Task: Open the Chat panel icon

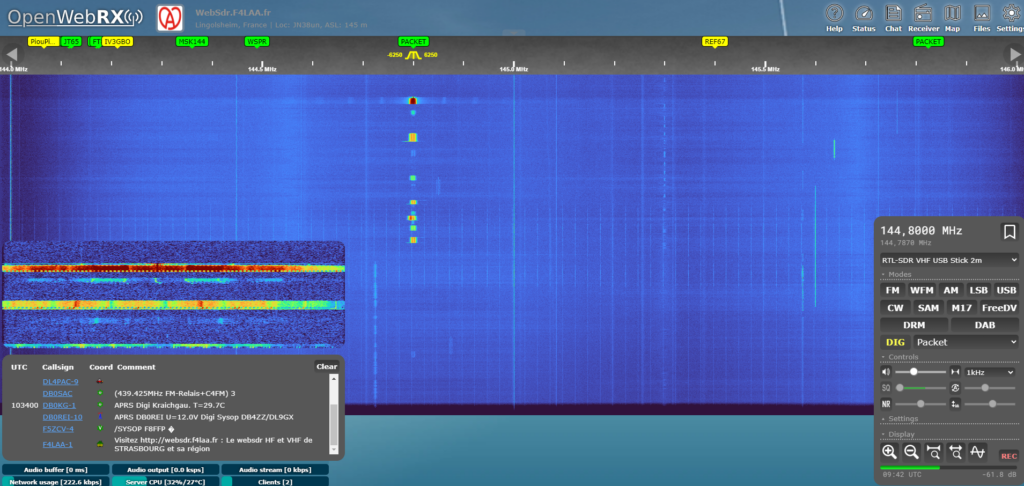Action: (893, 16)
